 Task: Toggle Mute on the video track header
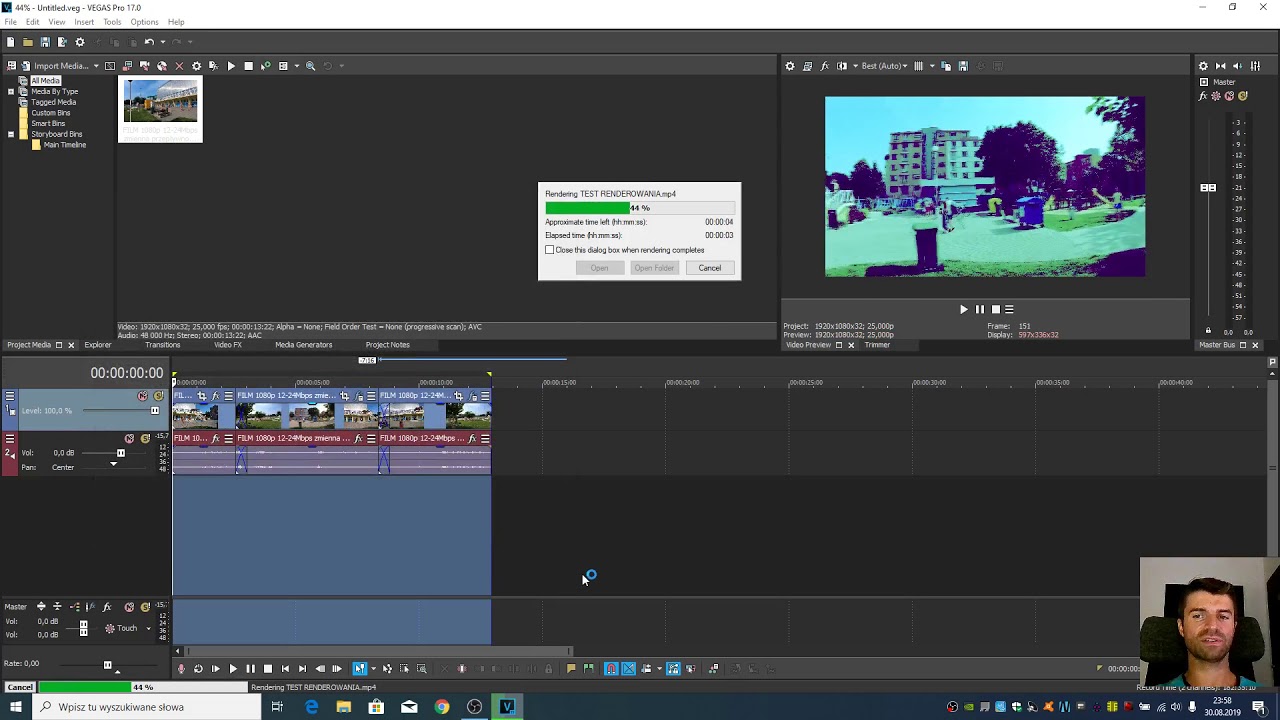point(143,396)
